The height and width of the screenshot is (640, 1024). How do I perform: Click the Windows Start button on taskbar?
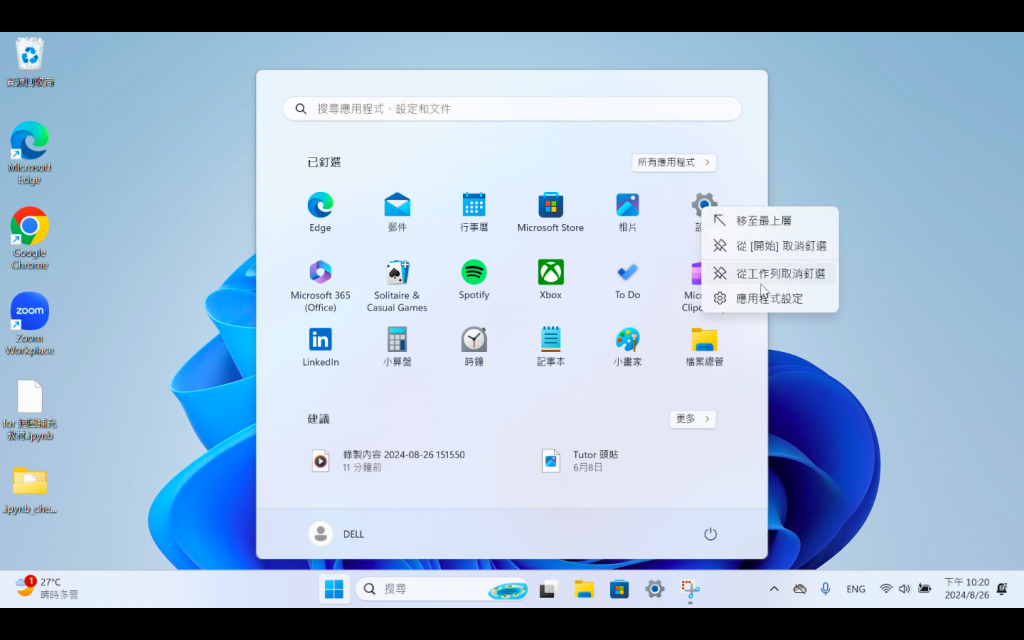tap(334, 589)
